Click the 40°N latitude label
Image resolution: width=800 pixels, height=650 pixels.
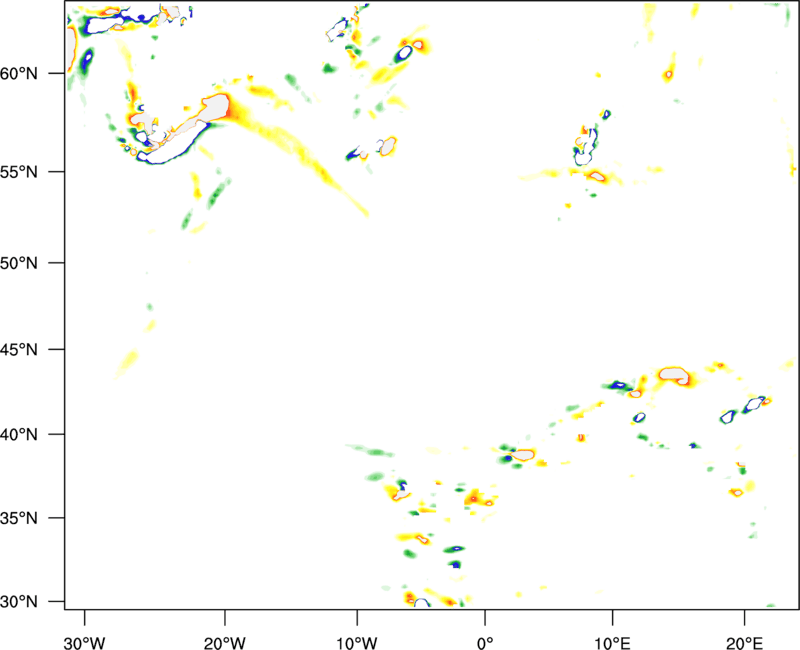[x=19, y=435]
